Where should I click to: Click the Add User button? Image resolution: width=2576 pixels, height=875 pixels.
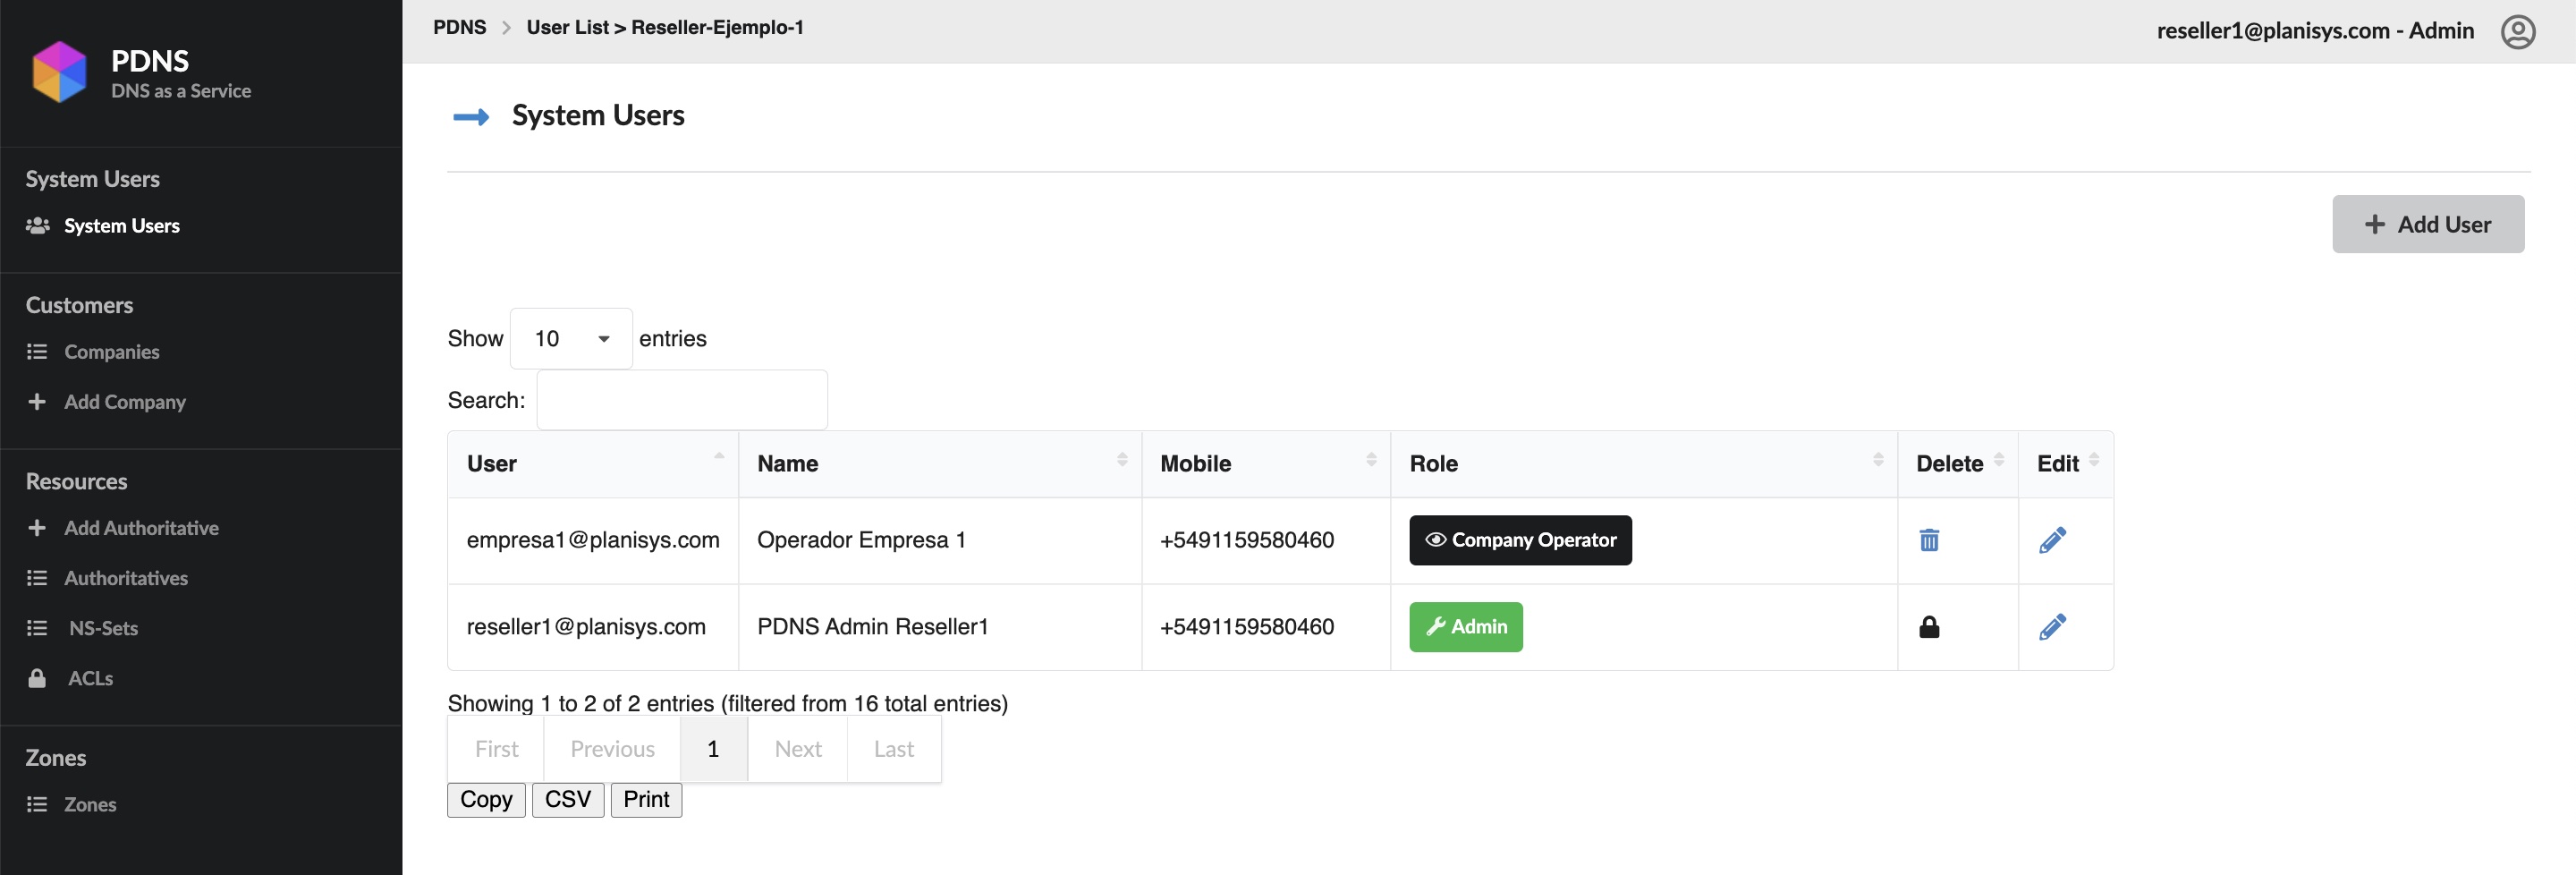coord(2428,224)
